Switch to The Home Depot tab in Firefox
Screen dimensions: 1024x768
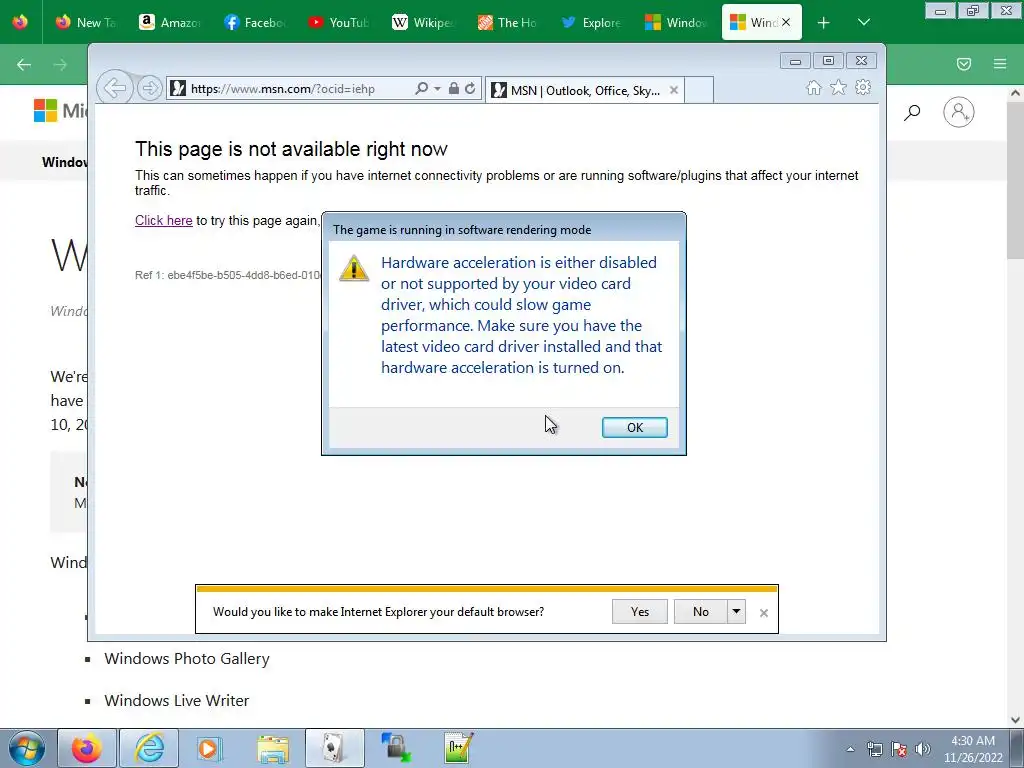click(x=507, y=22)
